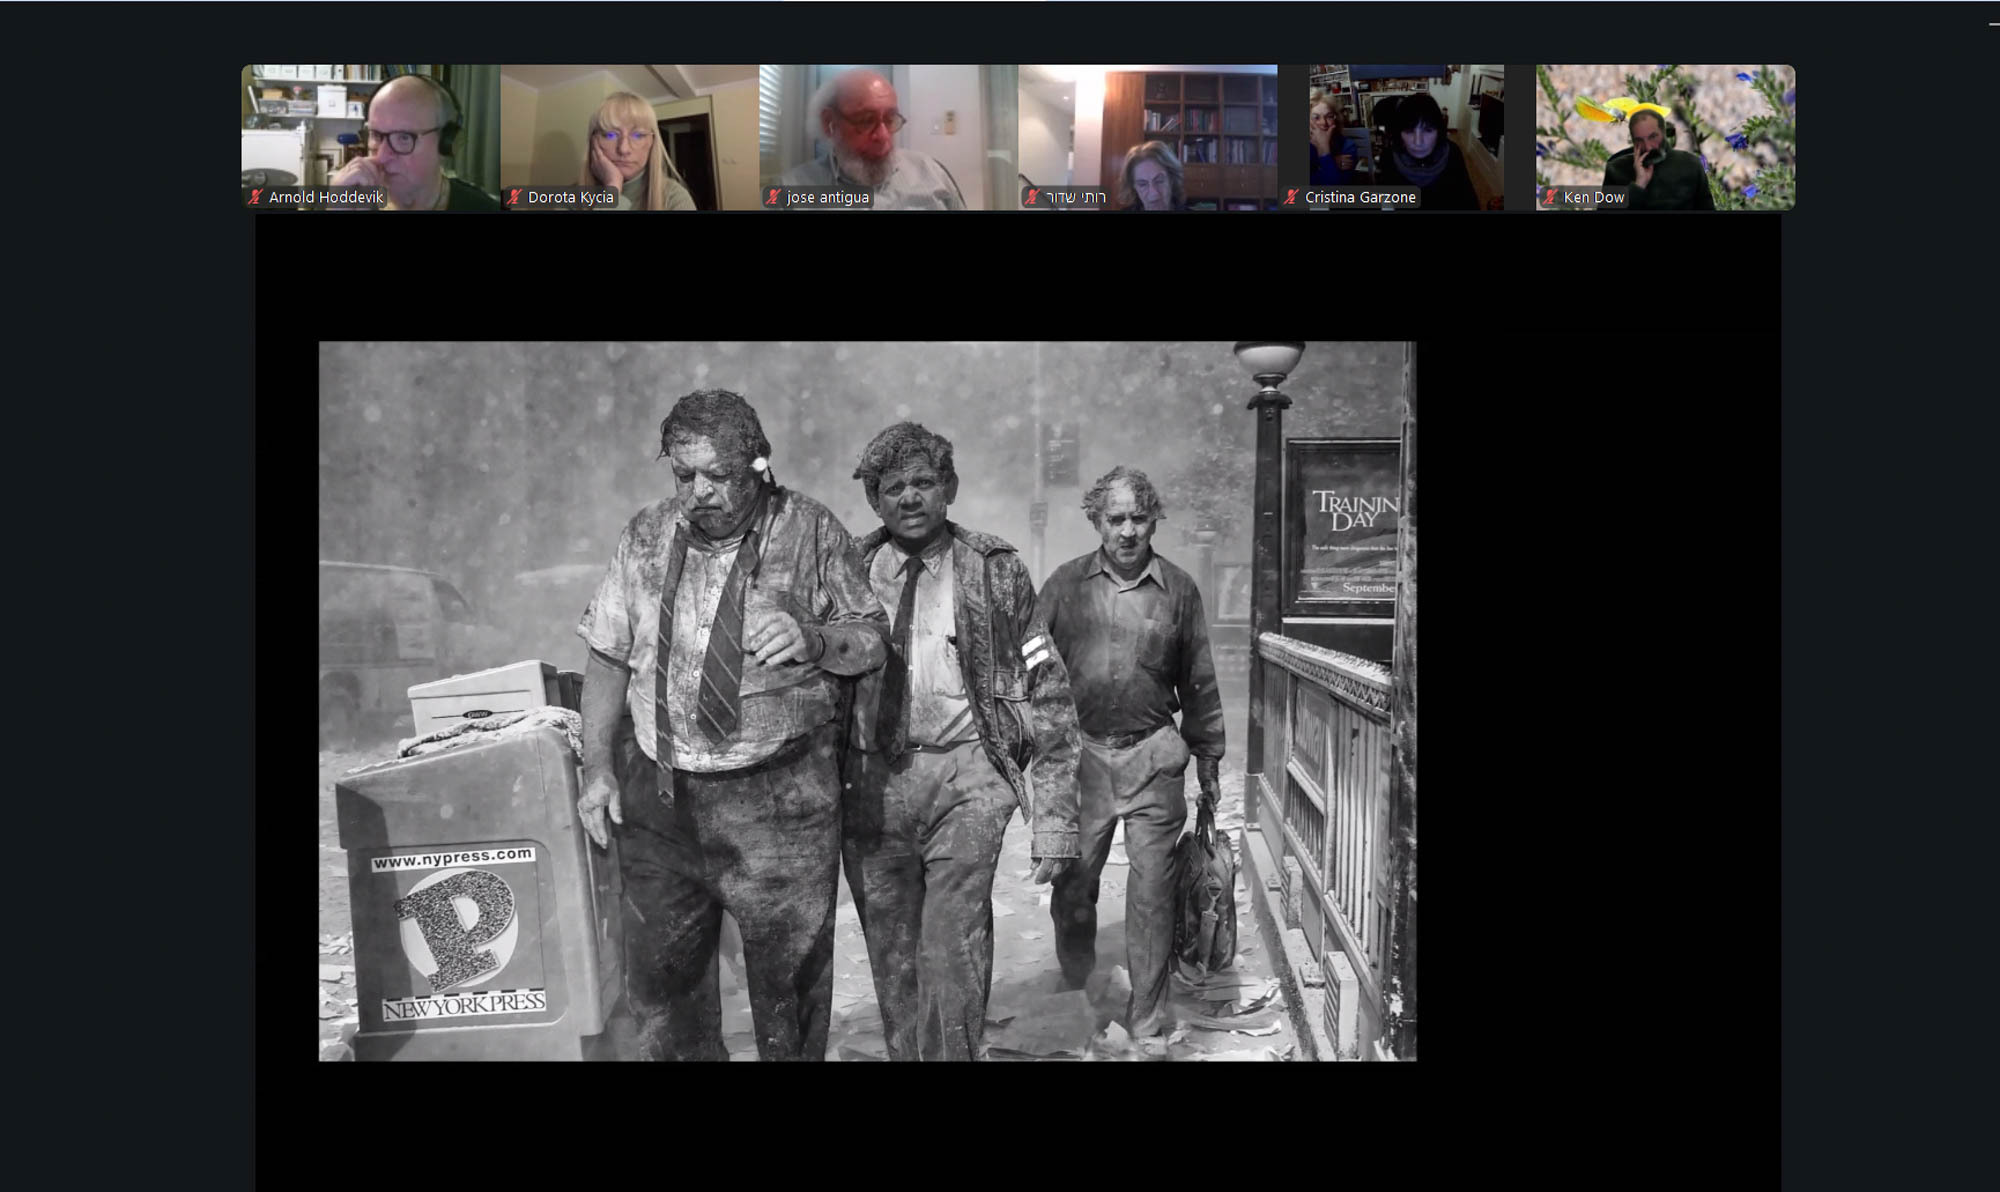
Task: Click the jose antigua name label
Action: [x=828, y=197]
